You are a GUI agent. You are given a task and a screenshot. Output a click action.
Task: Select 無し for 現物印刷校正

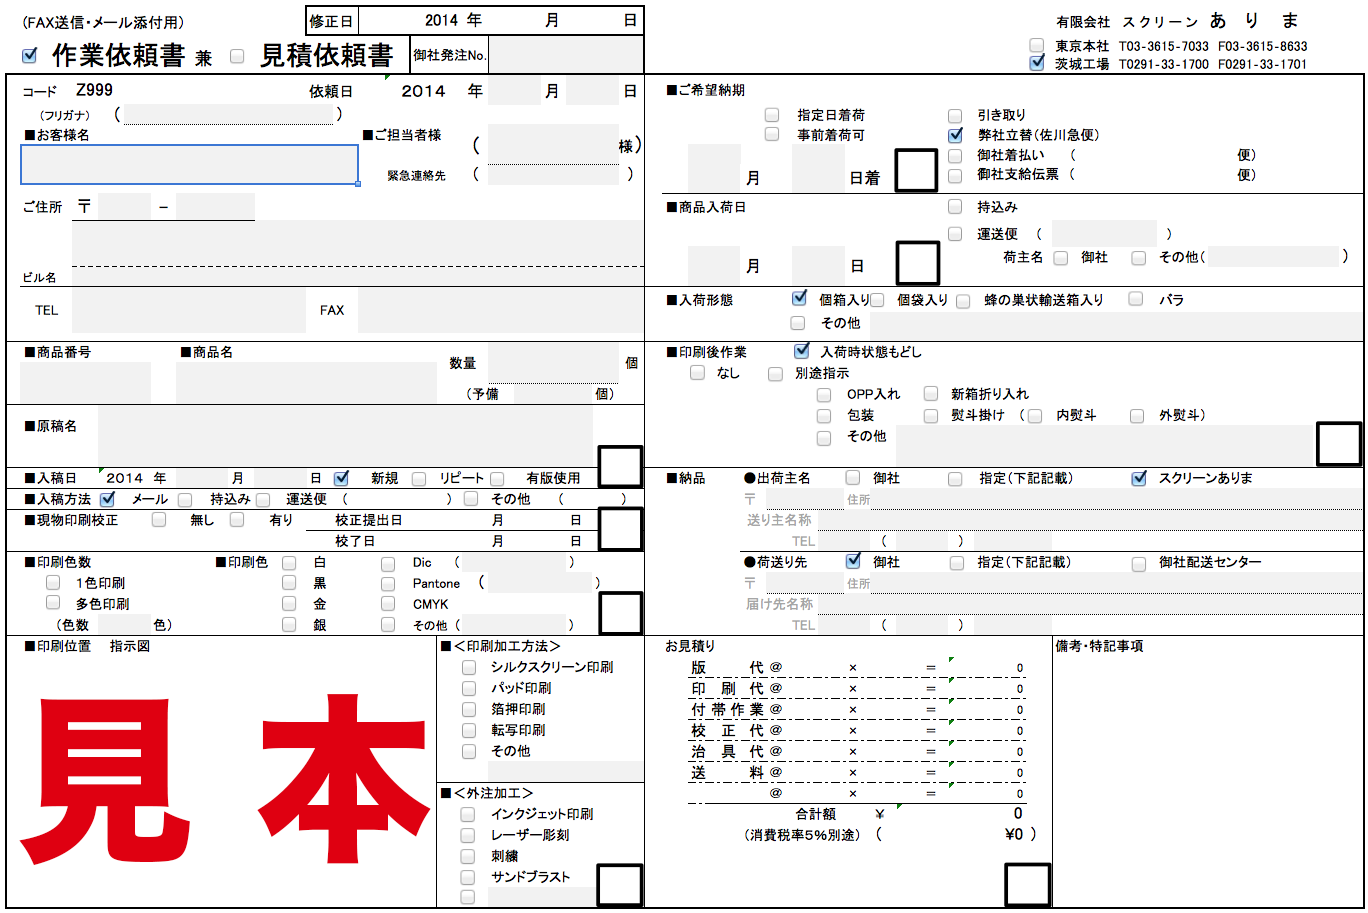tap(158, 520)
